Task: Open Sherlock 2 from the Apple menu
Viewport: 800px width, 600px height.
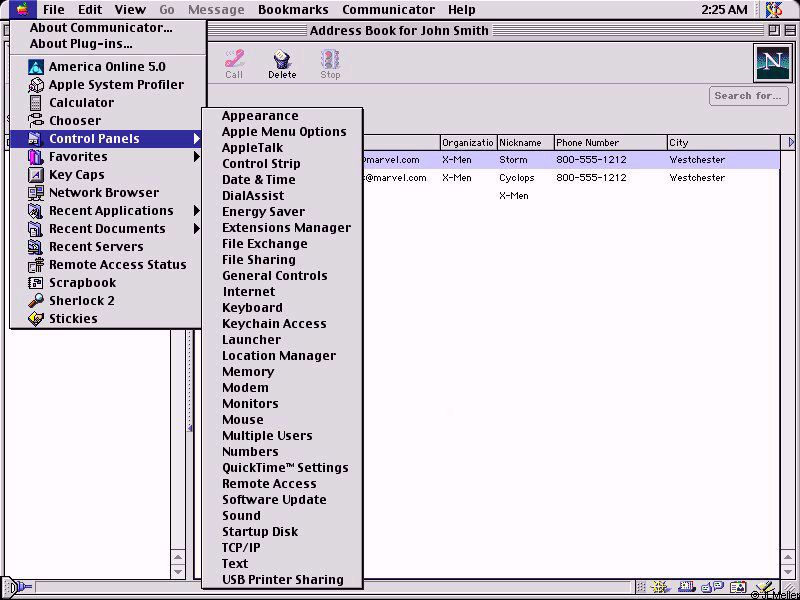Action: pyautogui.click(x=81, y=301)
